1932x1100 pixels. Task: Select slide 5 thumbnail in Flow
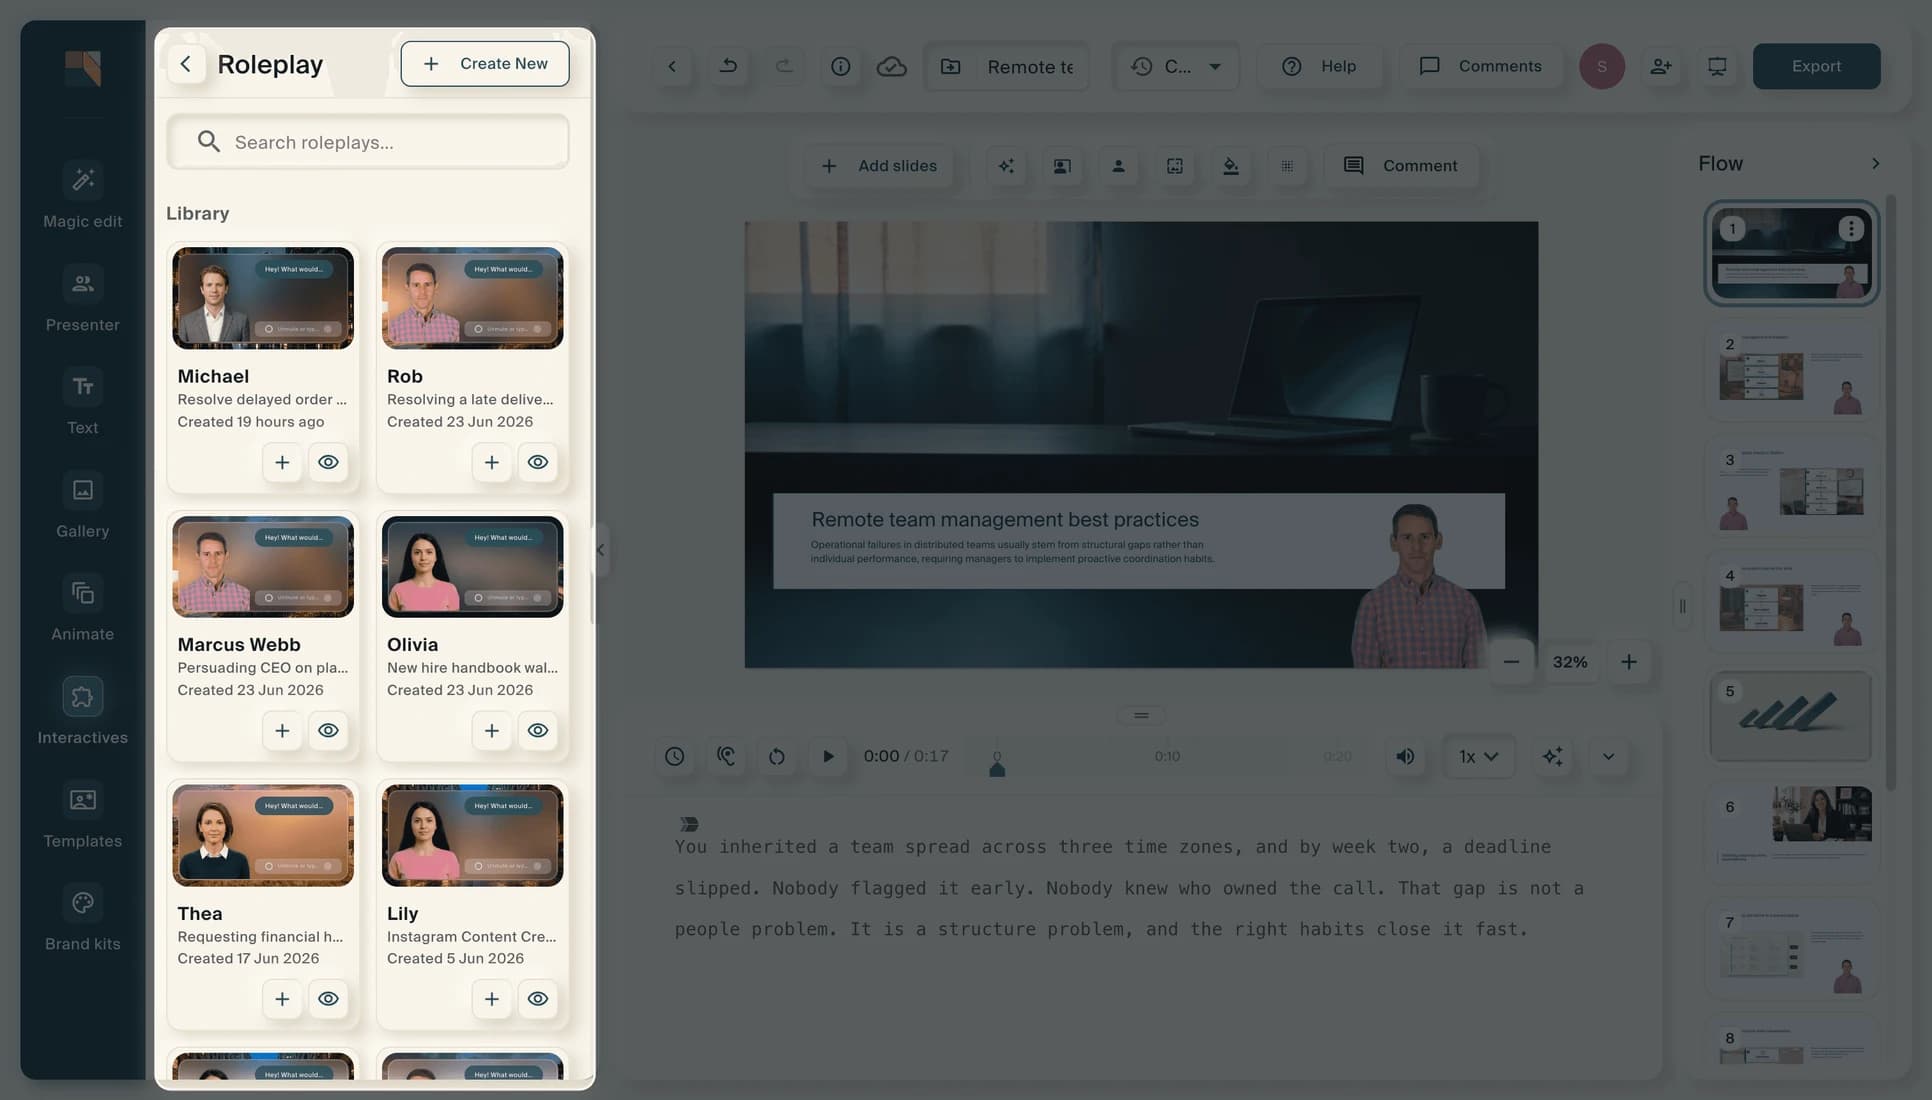tap(1790, 716)
